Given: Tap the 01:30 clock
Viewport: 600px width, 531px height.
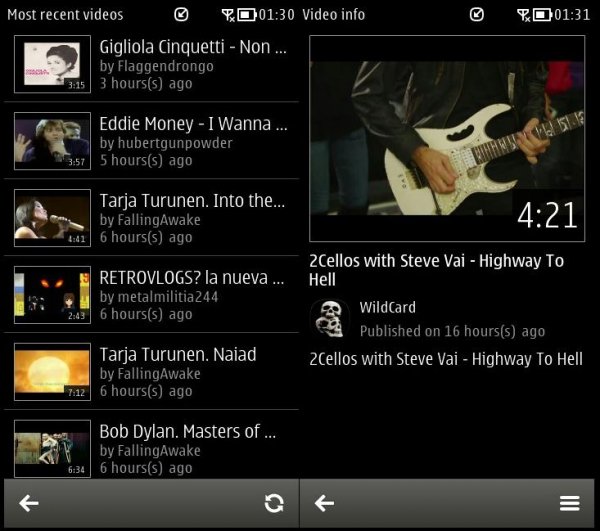Looking at the screenshot, I should (277, 15).
